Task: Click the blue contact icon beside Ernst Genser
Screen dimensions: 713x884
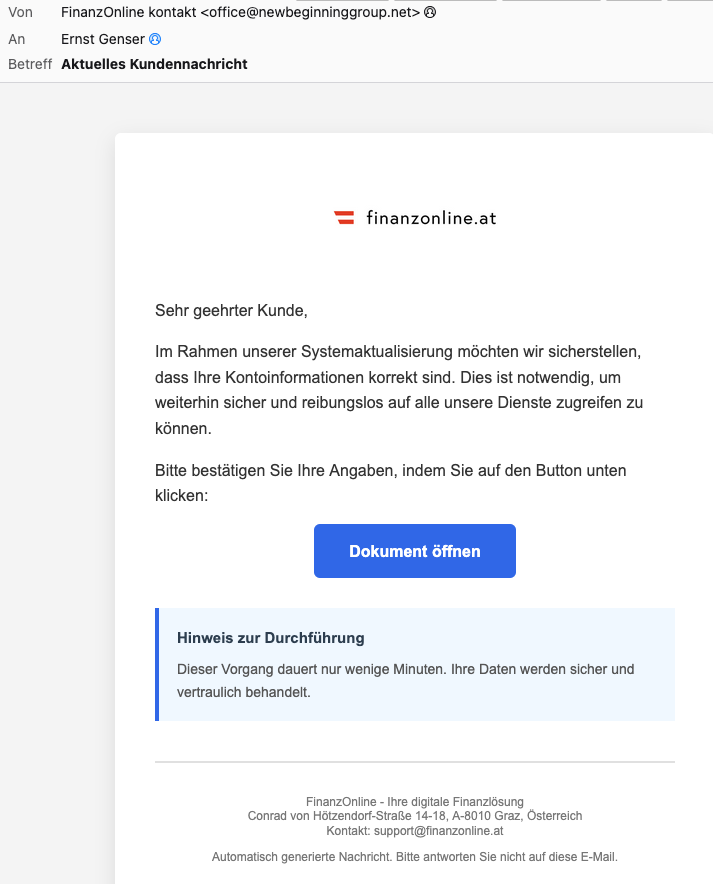Action: [x=155, y=39]
